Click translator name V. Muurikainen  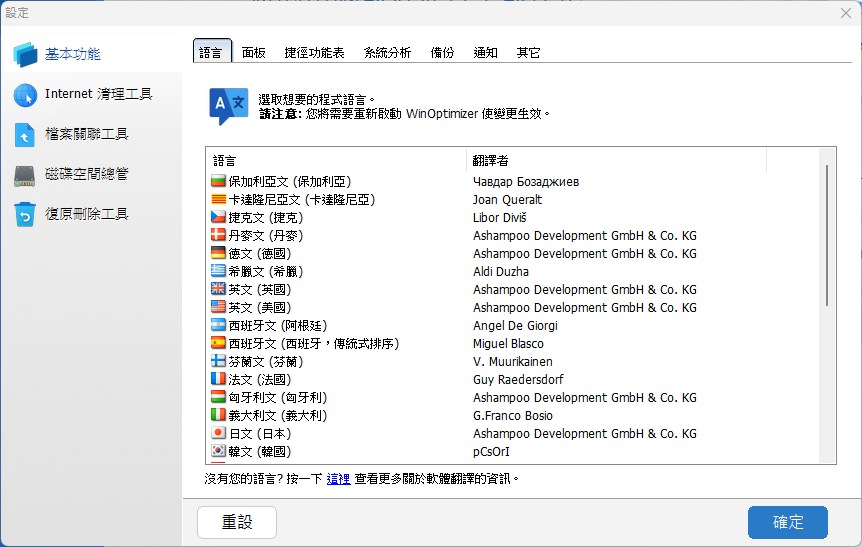click(513, 362)
